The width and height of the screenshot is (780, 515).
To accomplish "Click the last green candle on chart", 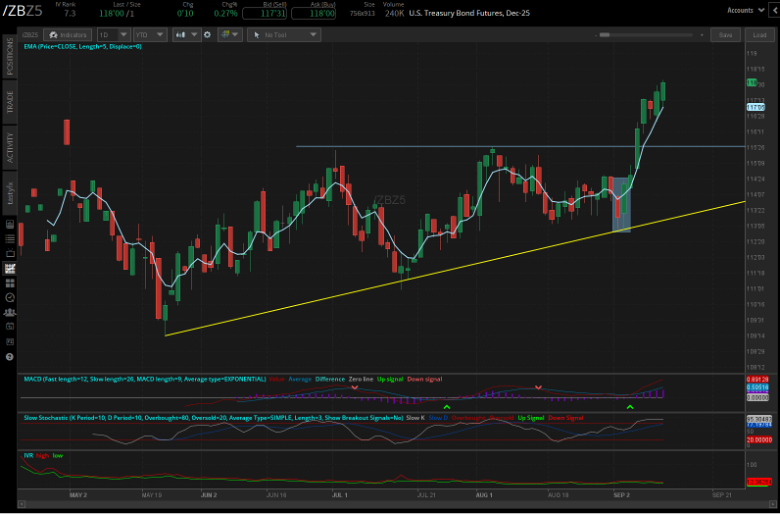I will click(x=663, y=92).
